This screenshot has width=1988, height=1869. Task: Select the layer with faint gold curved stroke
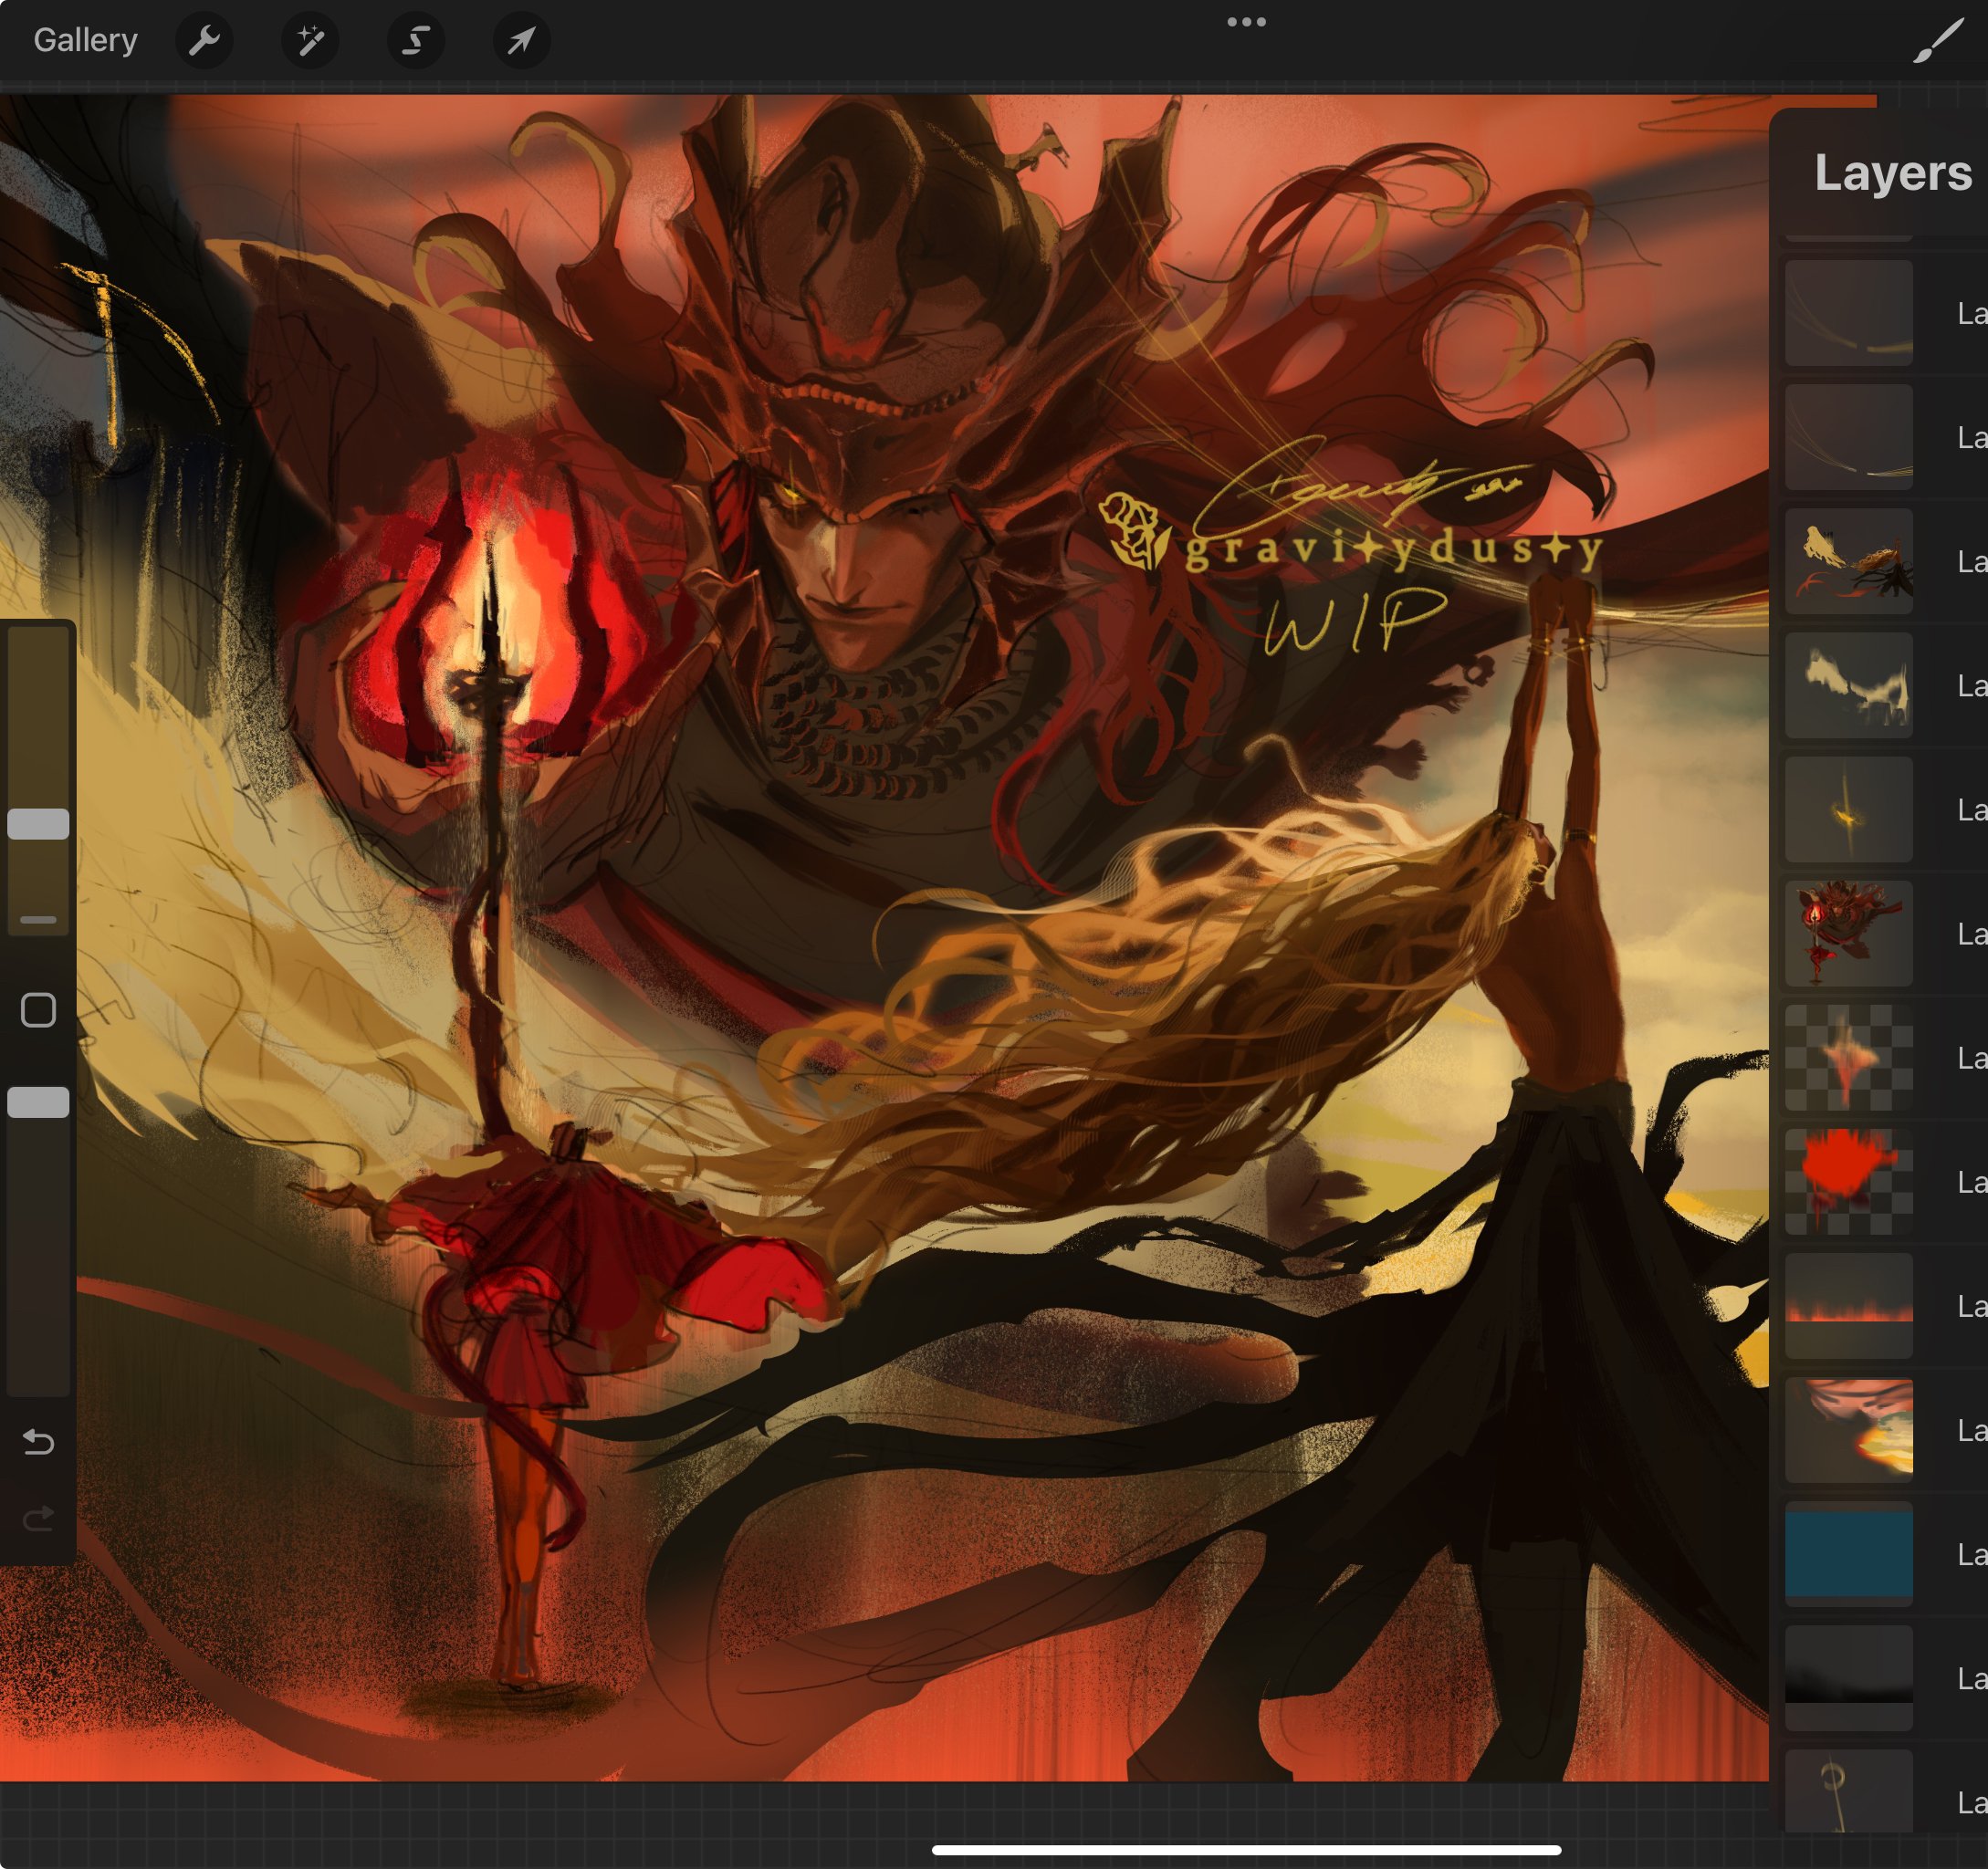[1848, 313]
